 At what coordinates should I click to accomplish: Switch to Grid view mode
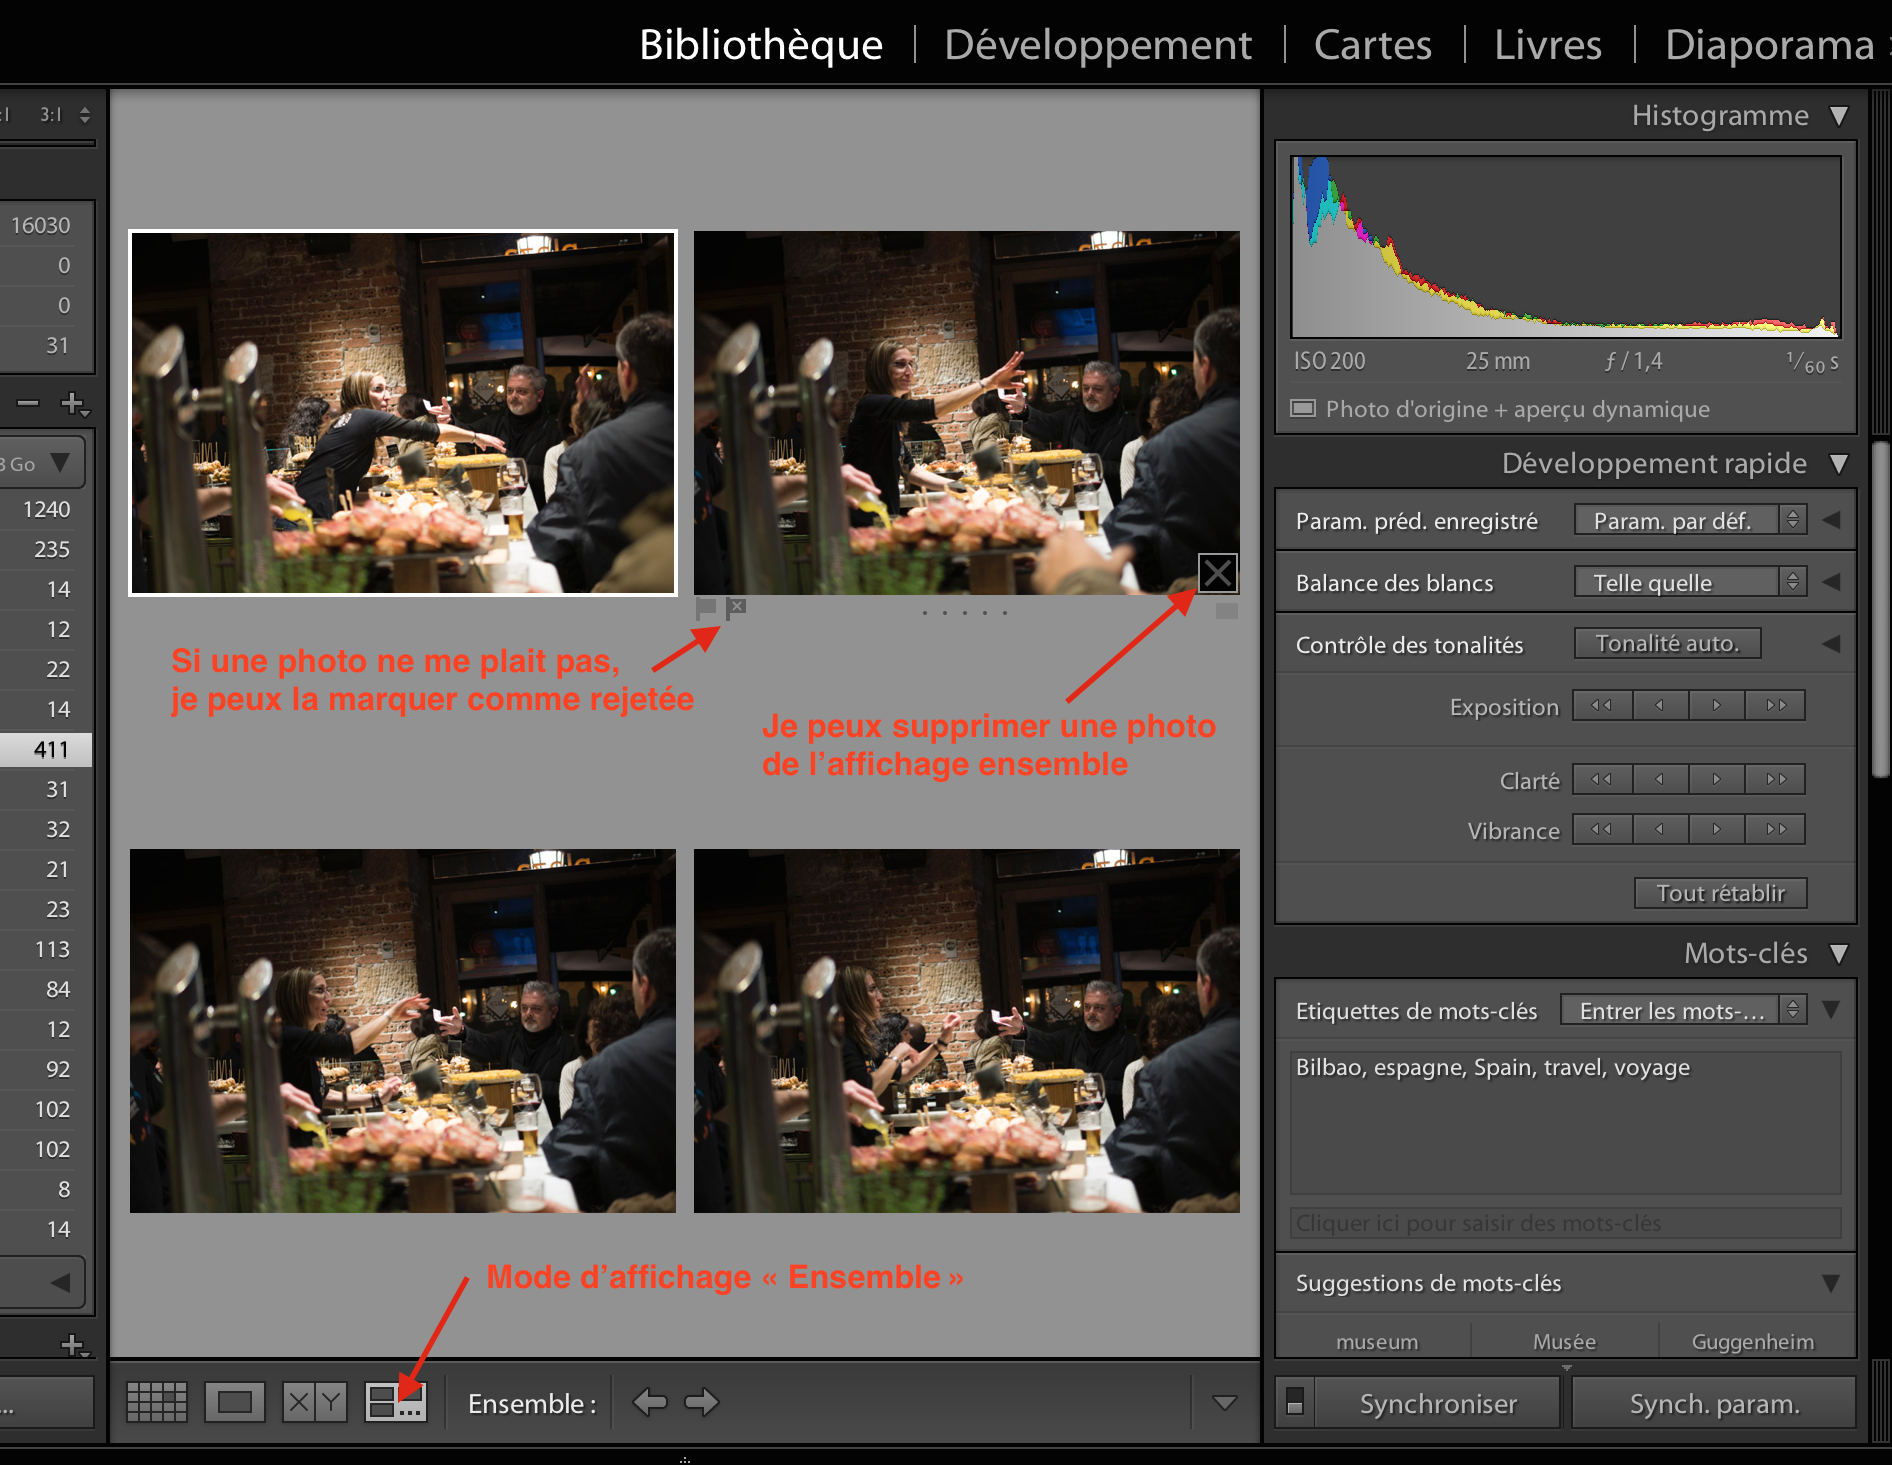[157, 1402]
